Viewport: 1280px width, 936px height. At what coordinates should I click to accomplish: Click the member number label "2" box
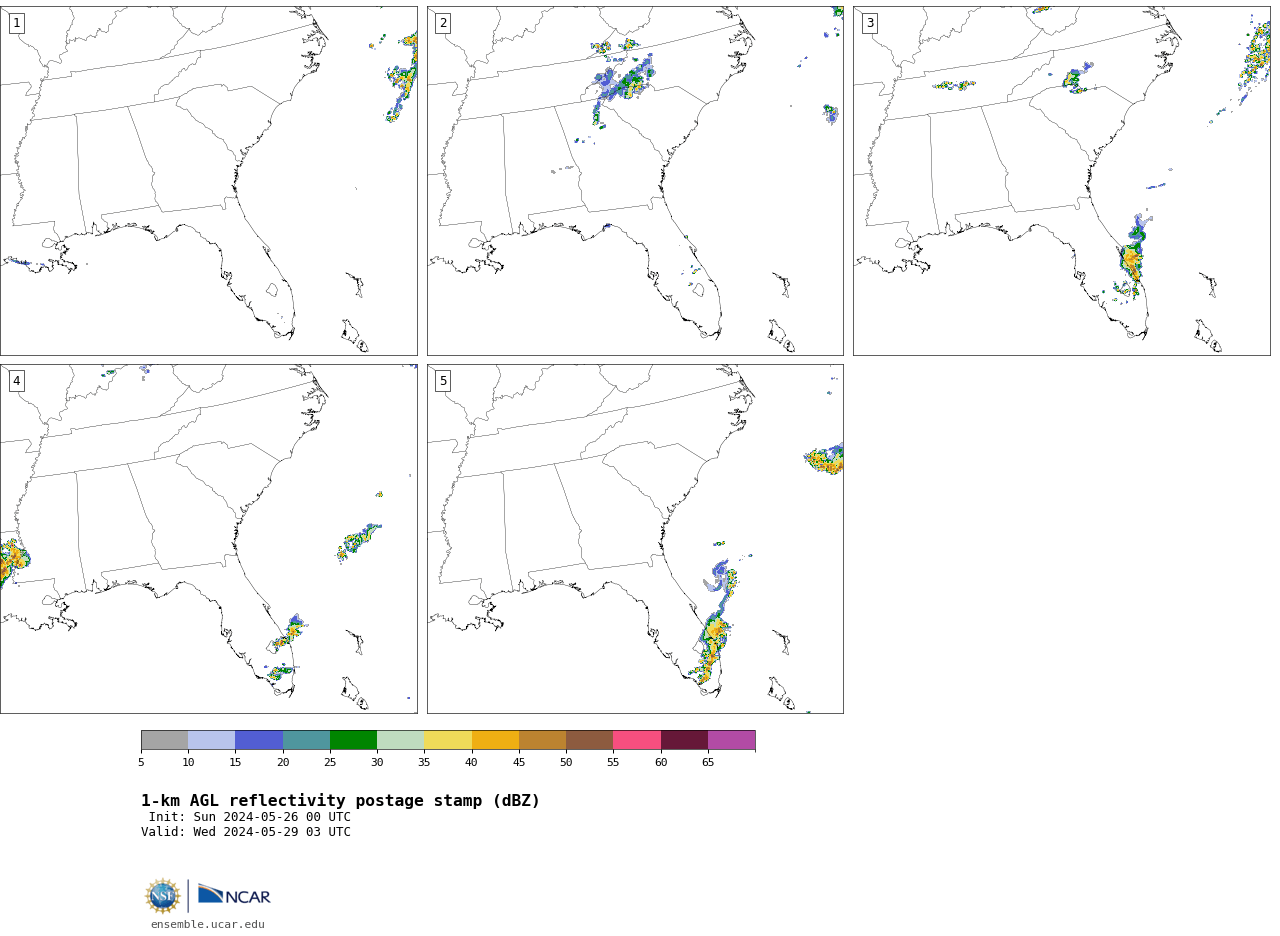443,23
